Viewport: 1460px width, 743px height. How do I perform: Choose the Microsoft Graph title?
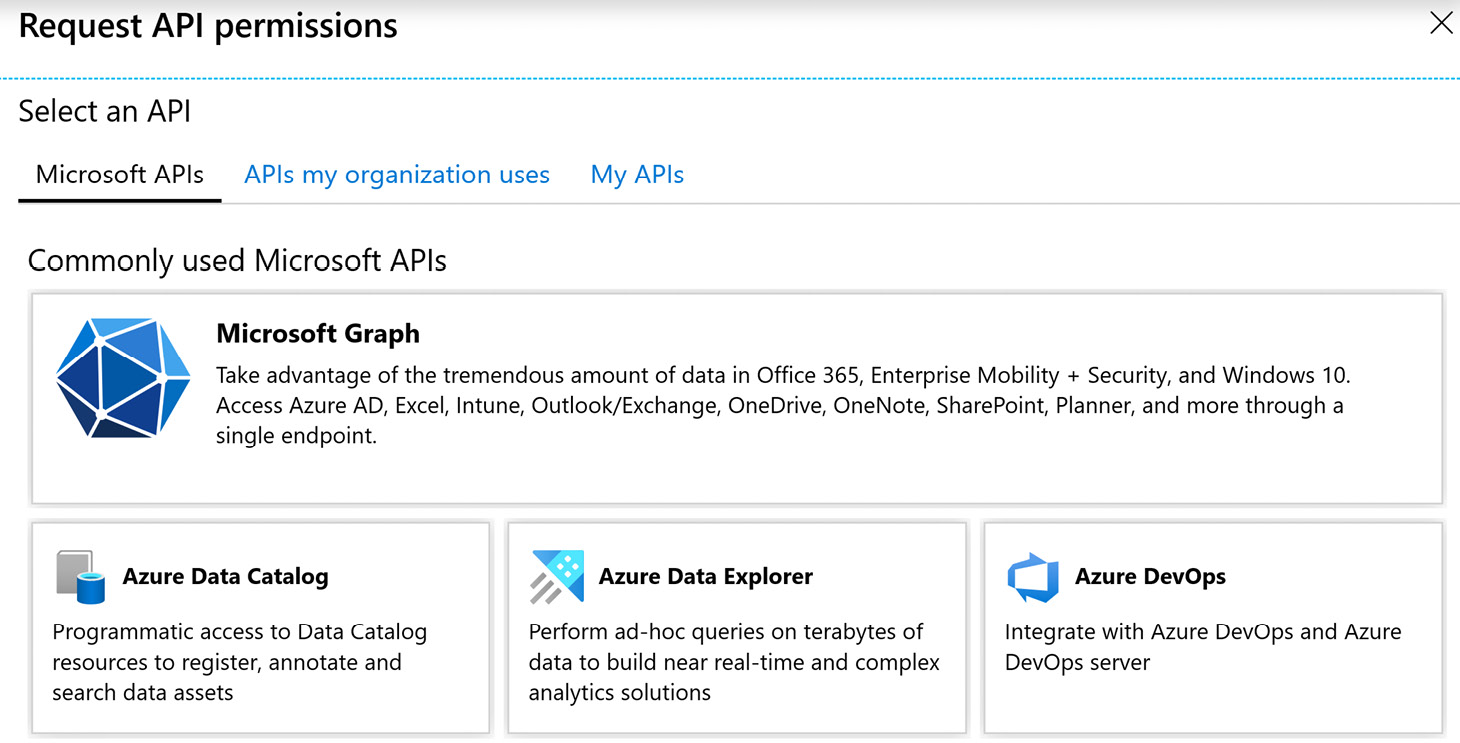(x=318, y=333)
